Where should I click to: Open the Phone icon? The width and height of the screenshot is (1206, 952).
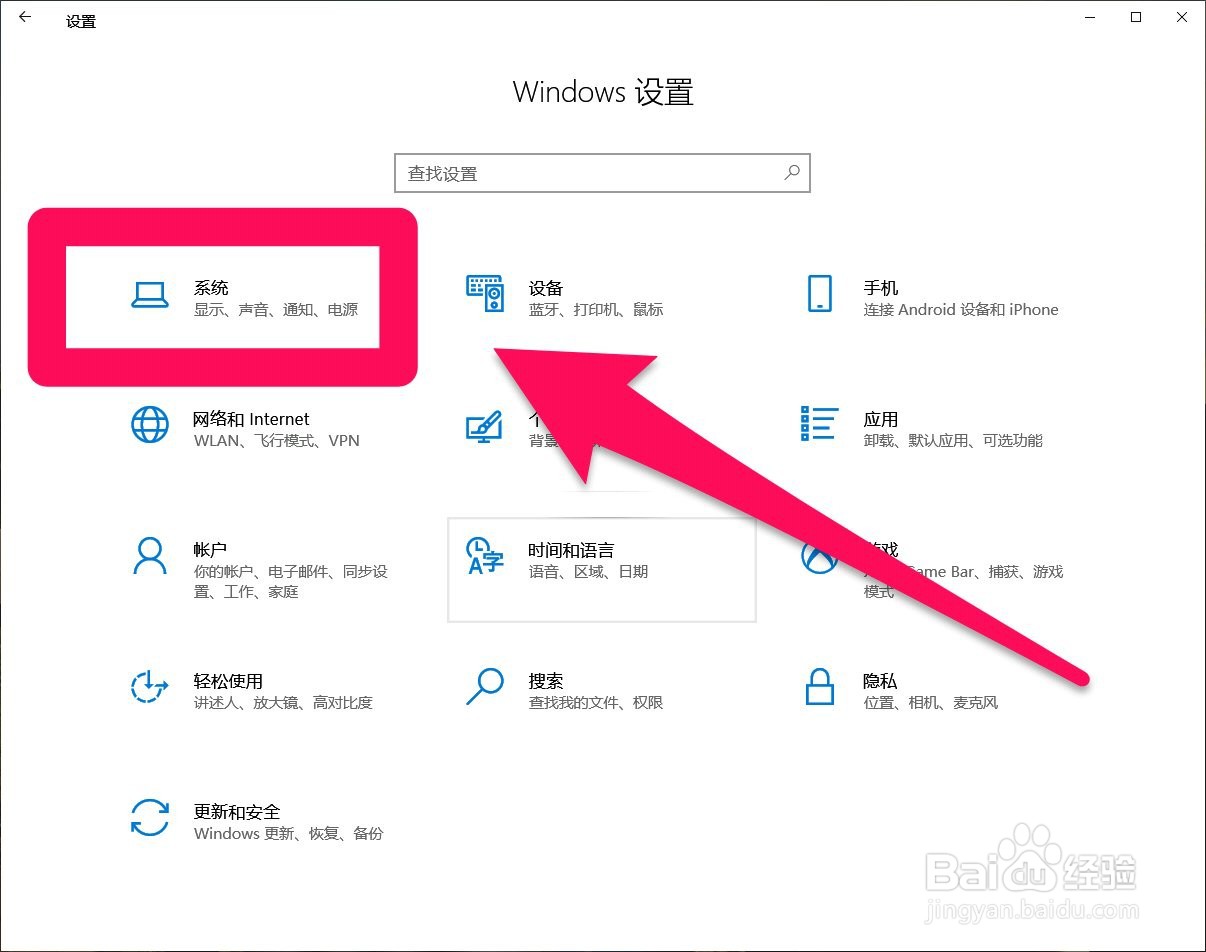tap(819, 295)
